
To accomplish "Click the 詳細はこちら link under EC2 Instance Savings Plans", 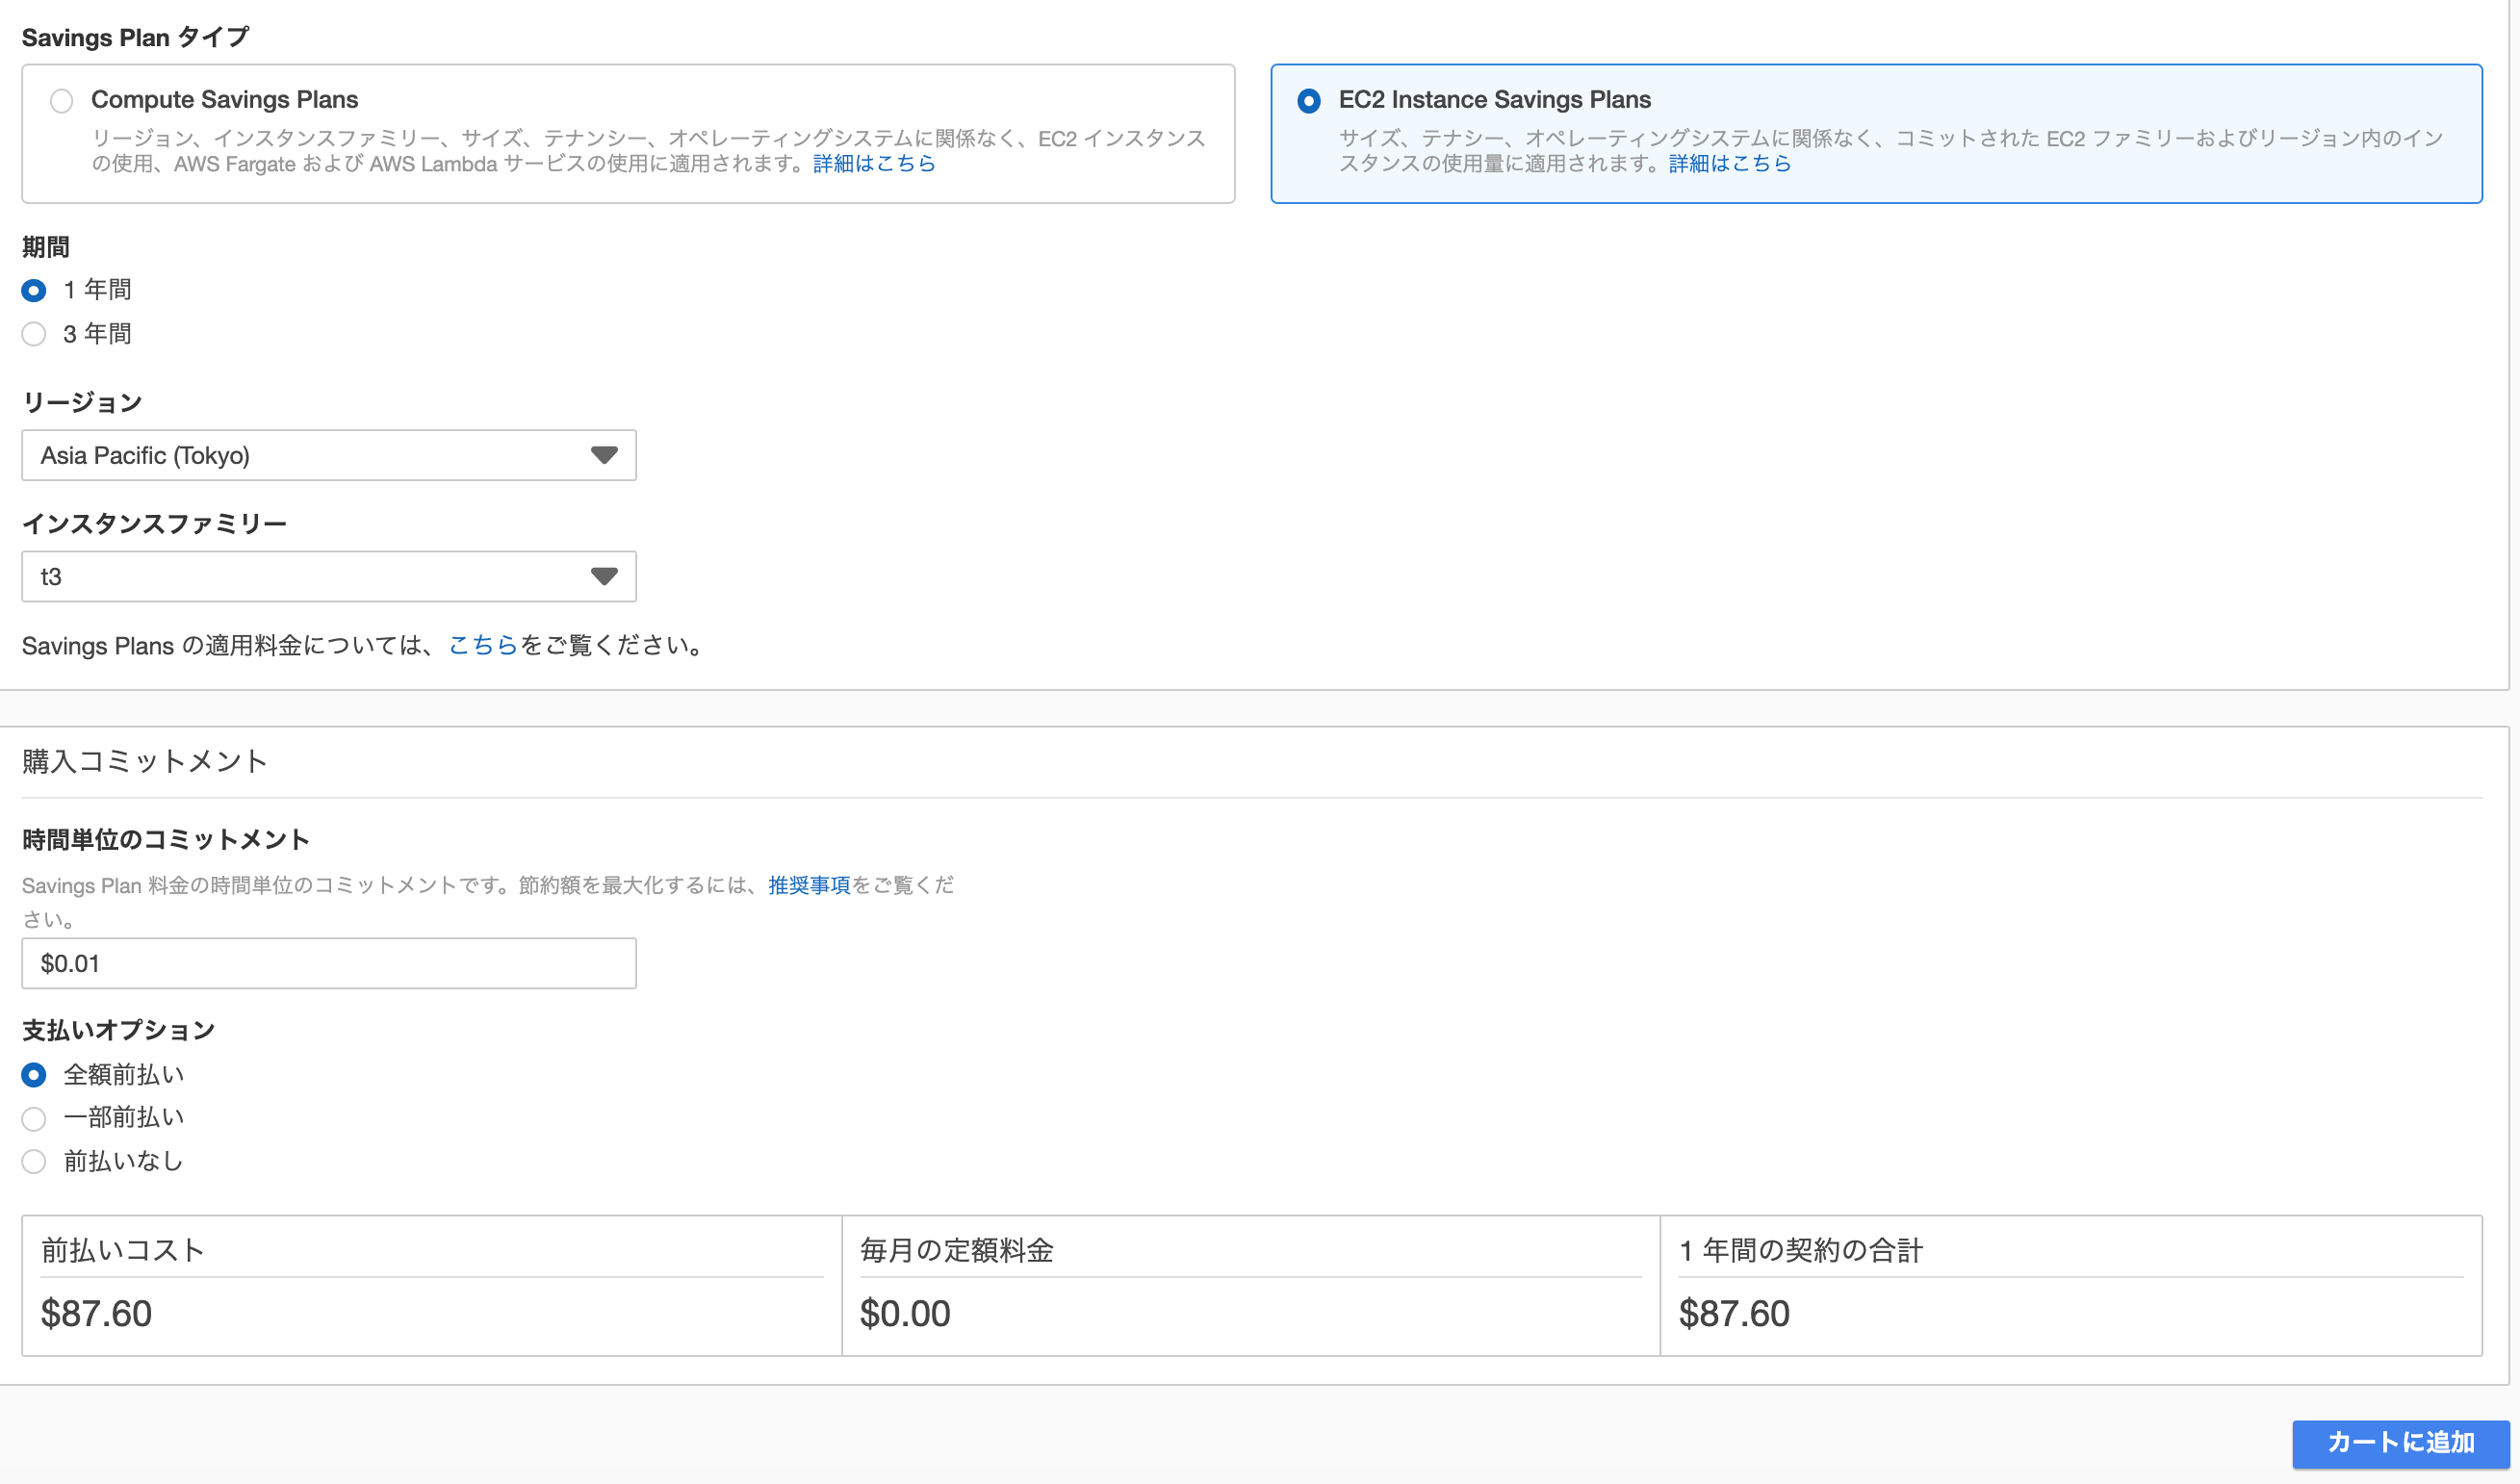I will coord(1730,163).
